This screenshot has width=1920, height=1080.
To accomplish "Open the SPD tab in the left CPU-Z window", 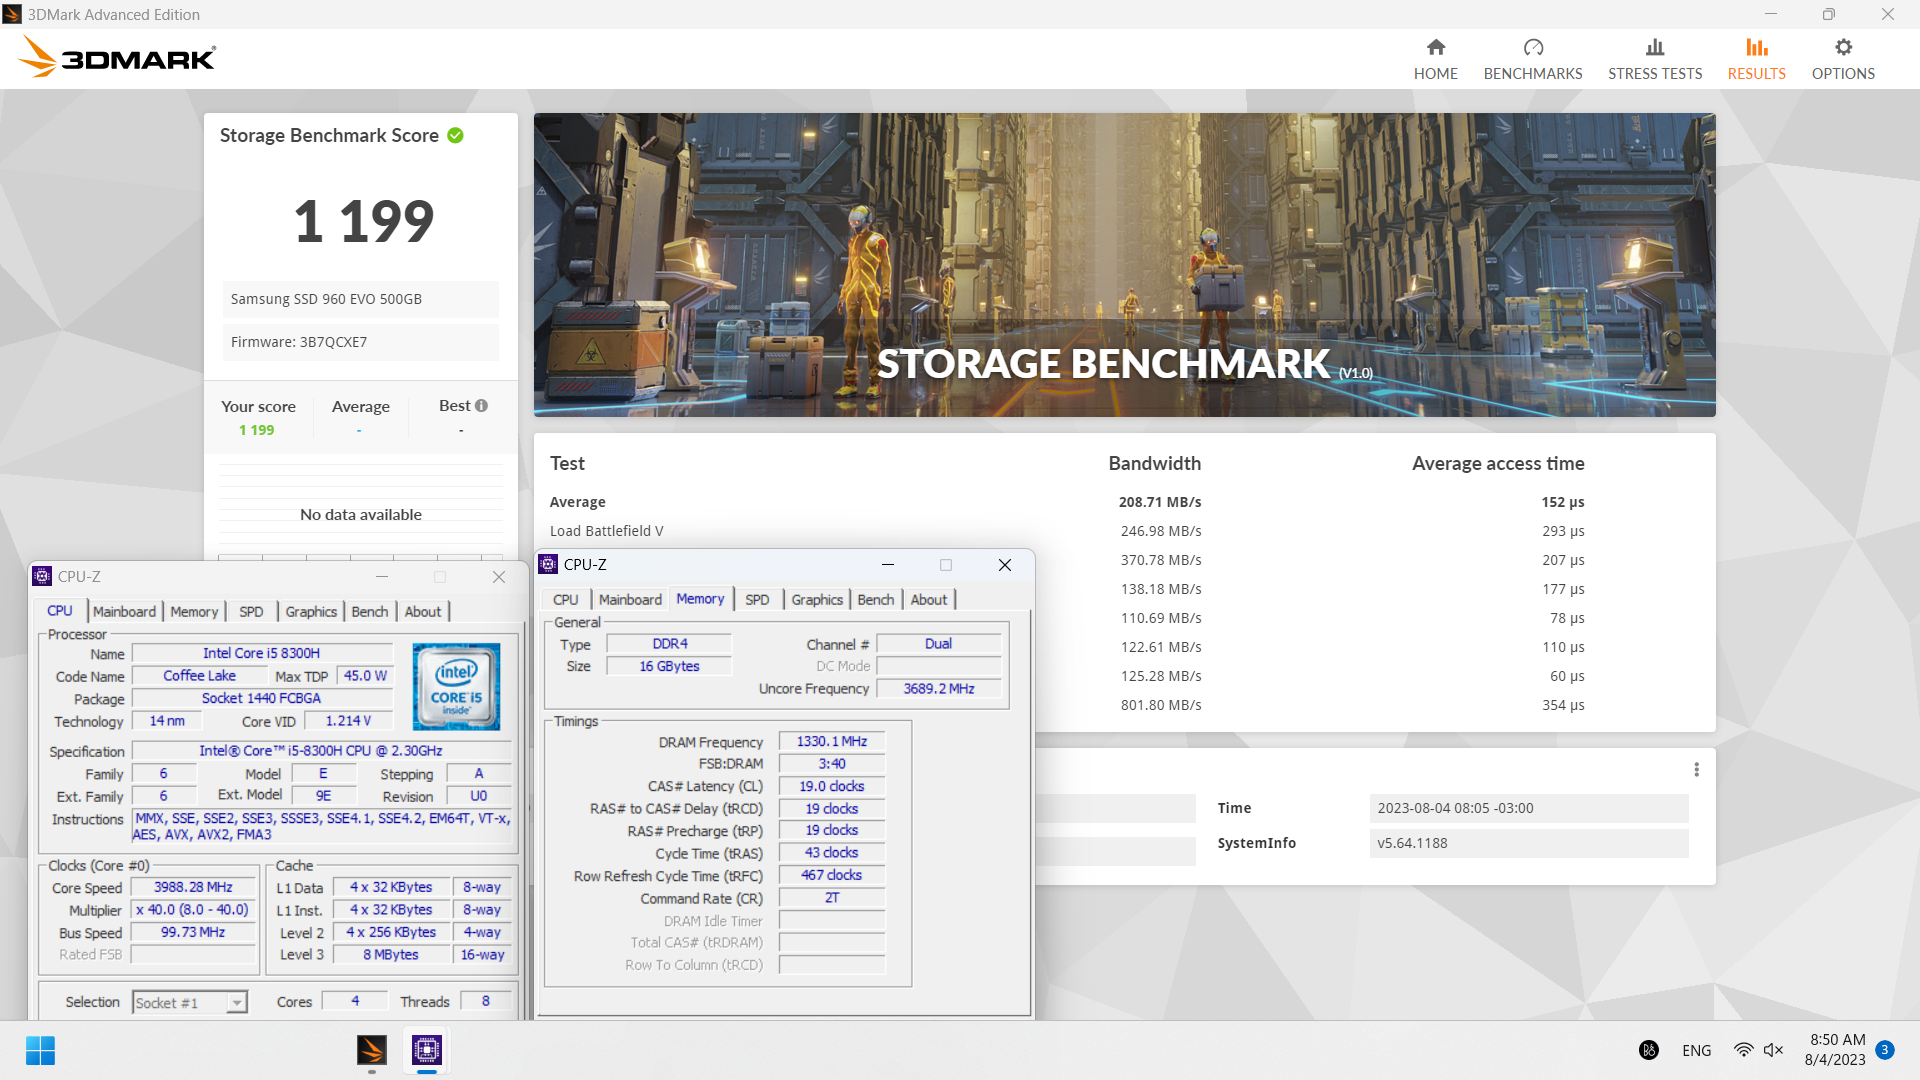I will click(251, 611).
